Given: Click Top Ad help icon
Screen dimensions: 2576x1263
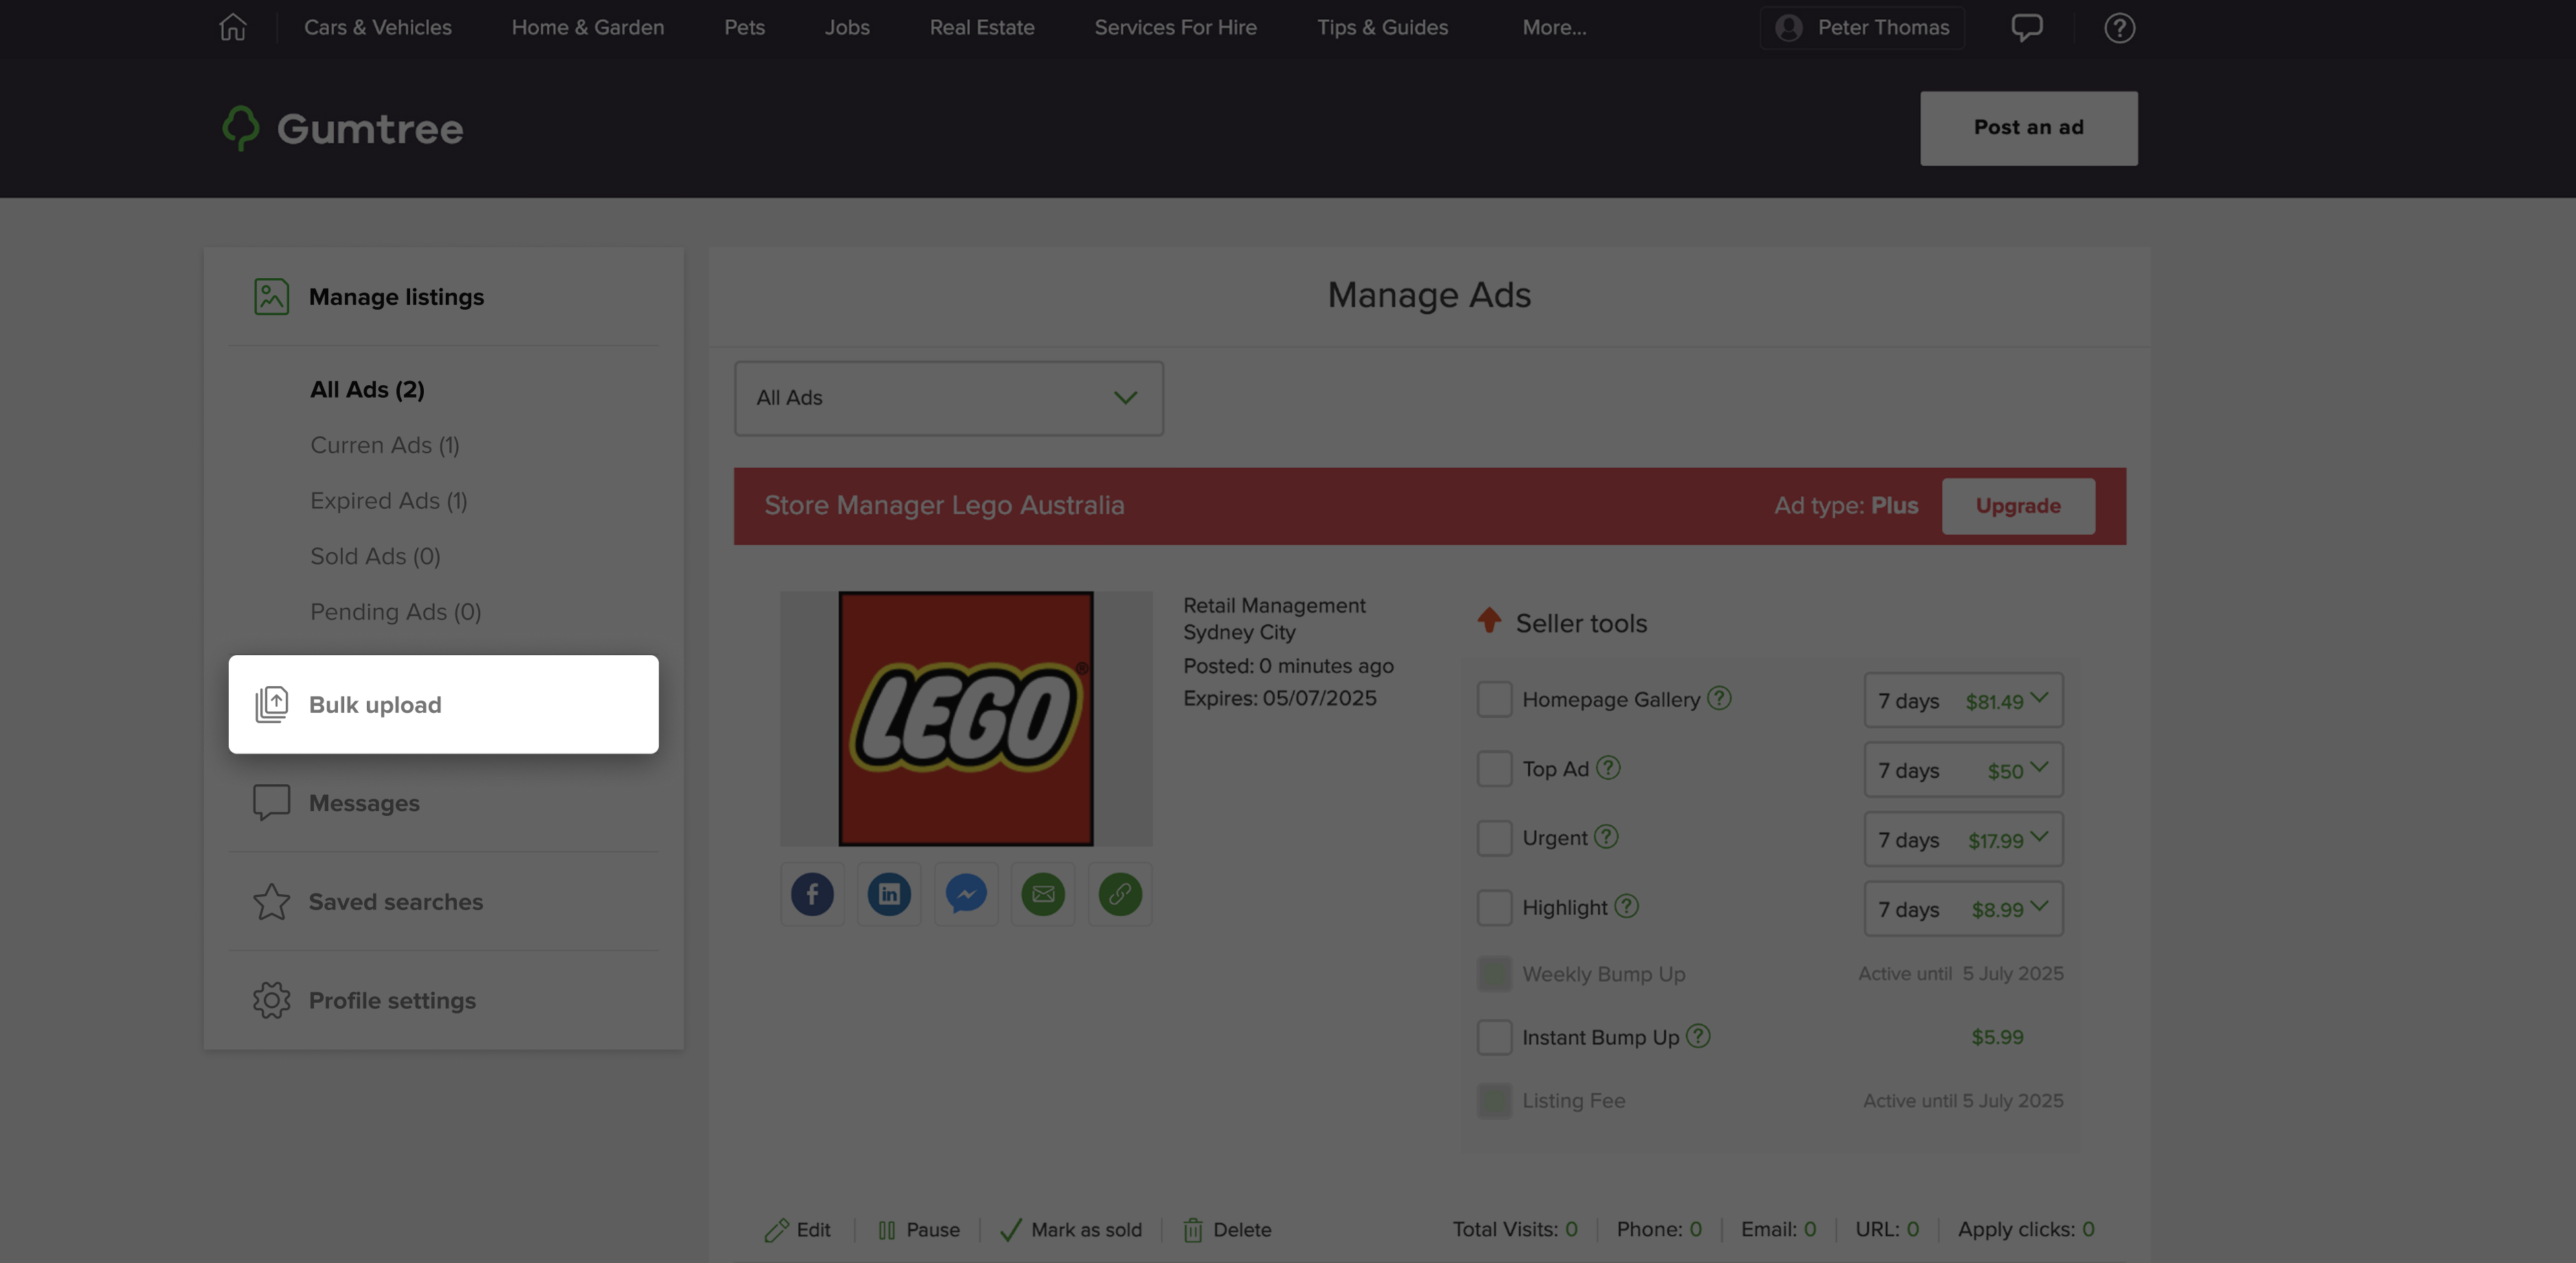Looking at the screenshot, I should click(x=1608, y=767).
